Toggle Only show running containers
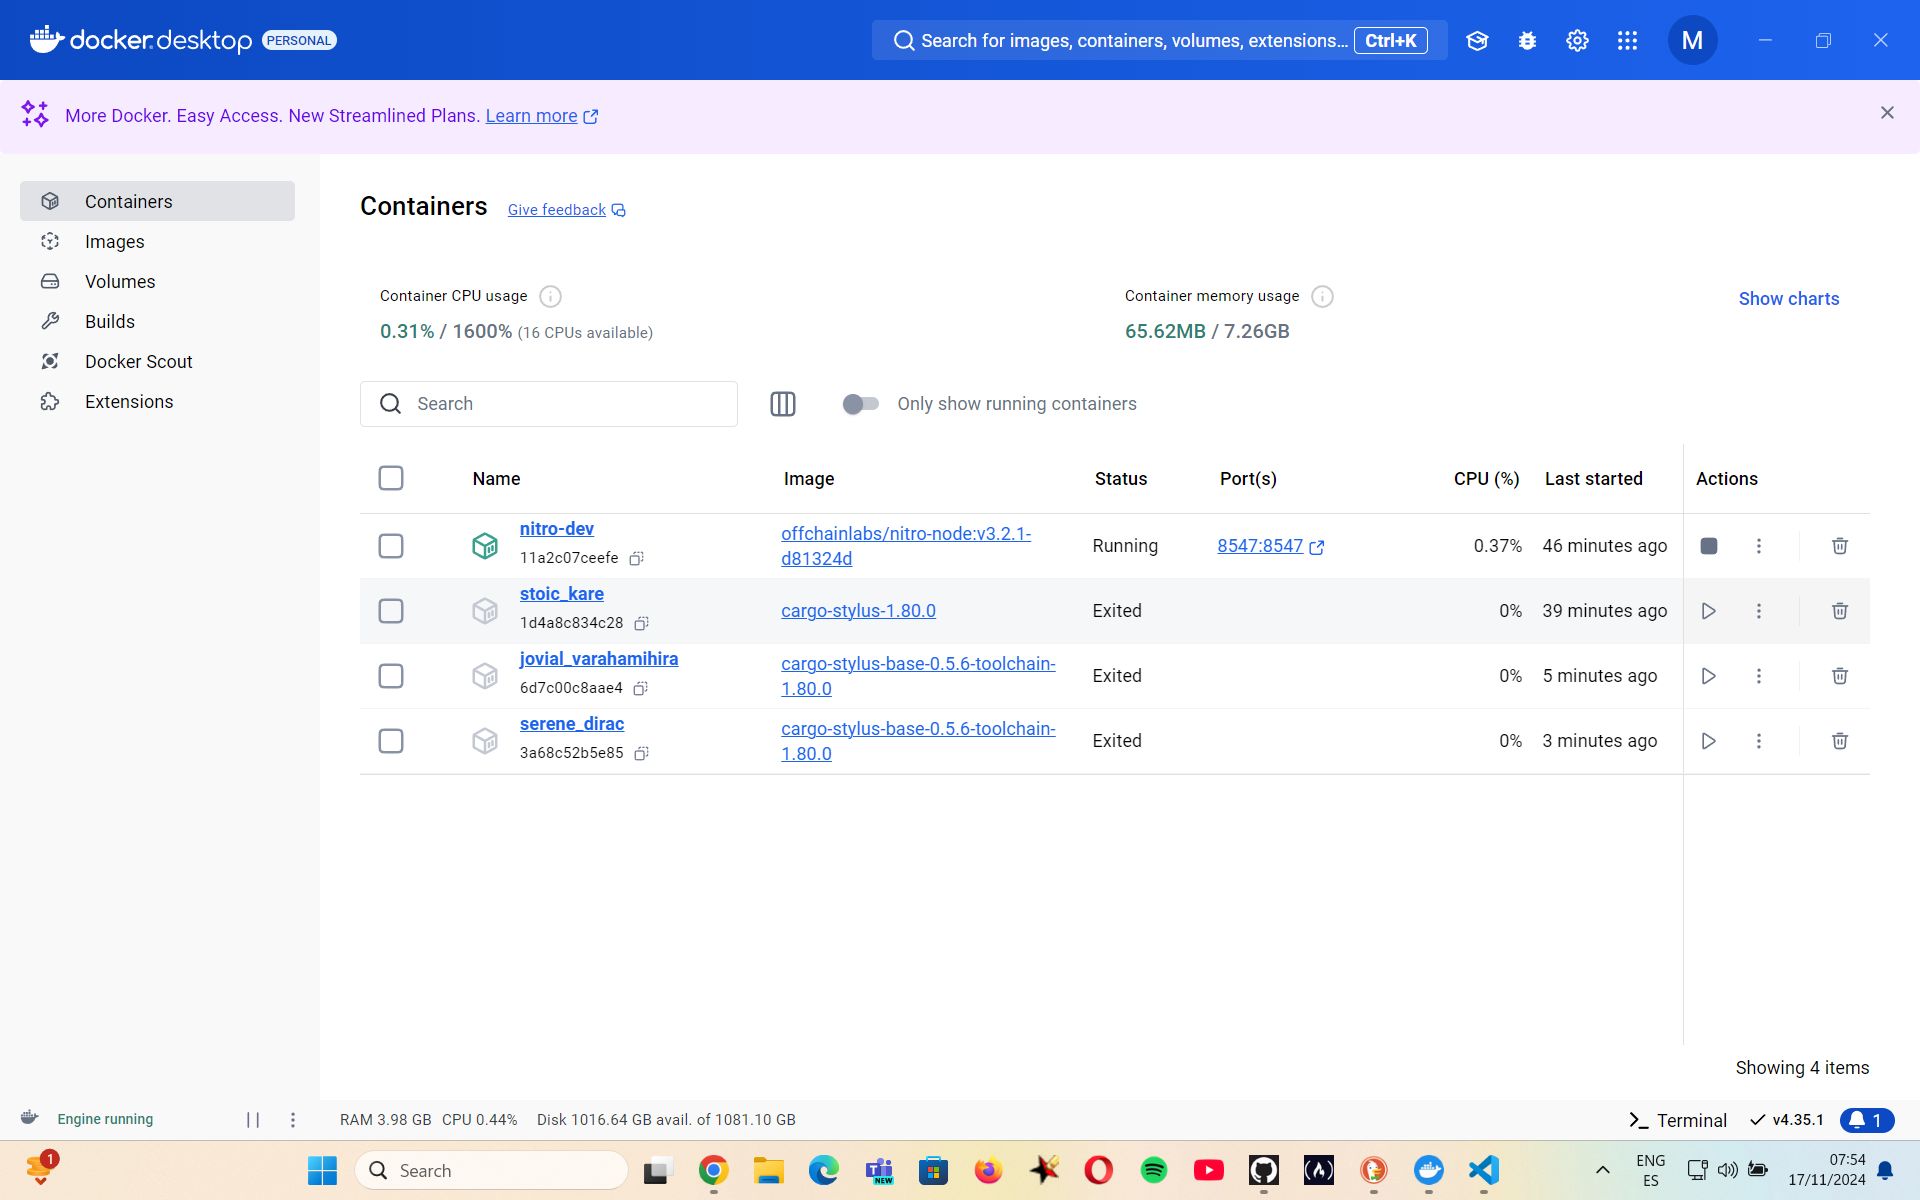The width and height of the screenshot is (1920, 1200). coord(860,404)
